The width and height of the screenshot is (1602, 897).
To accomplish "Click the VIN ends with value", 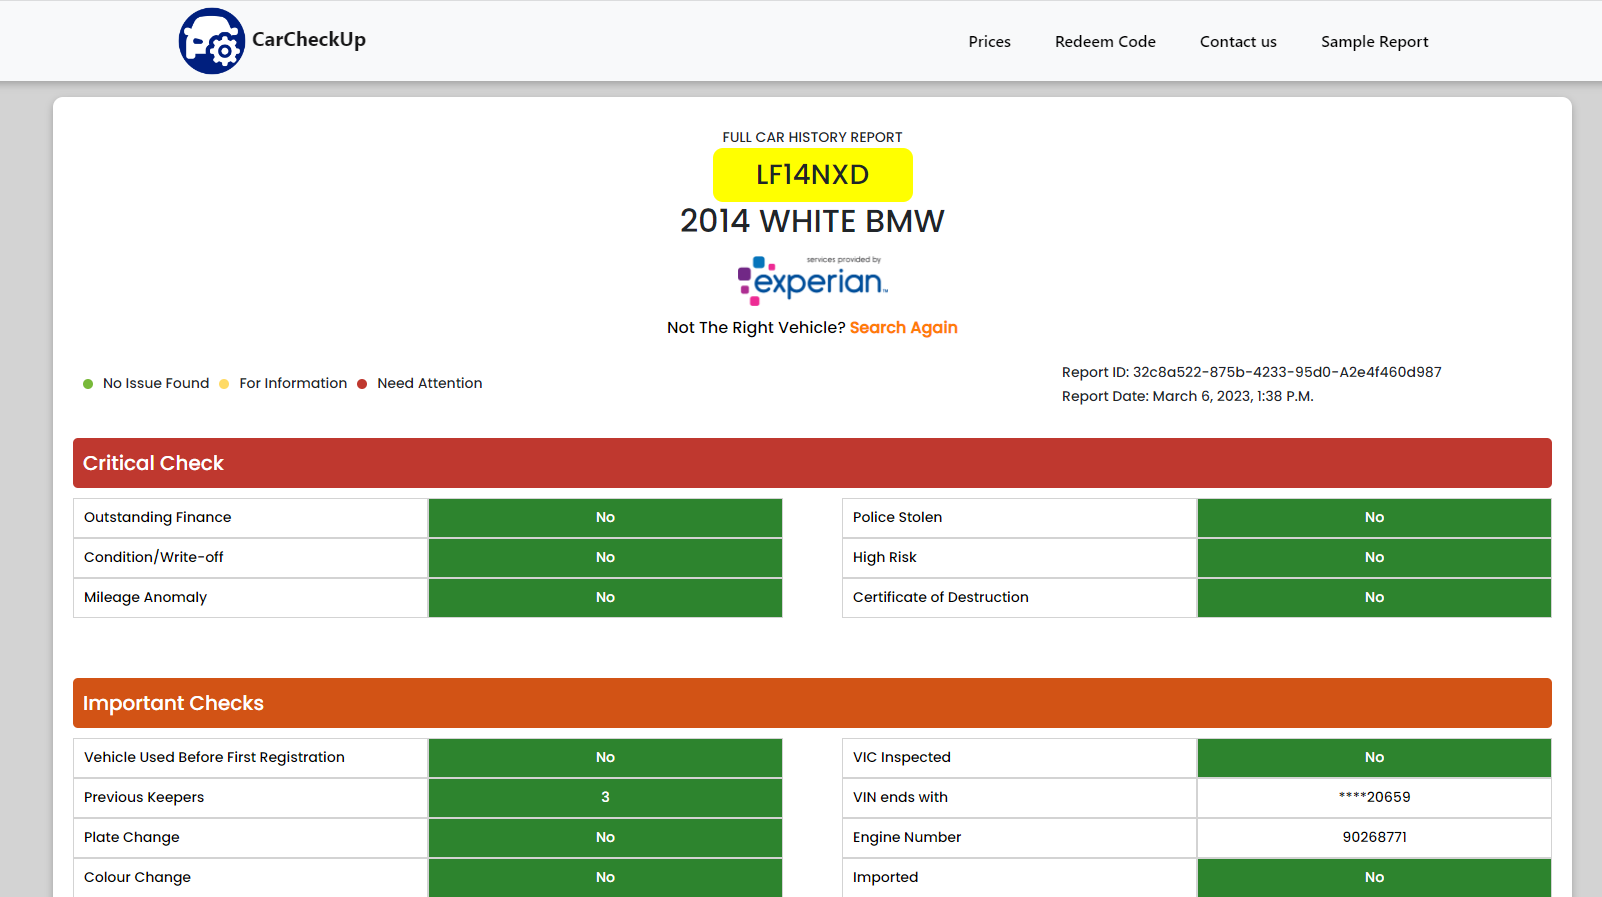I will click(1374, 798).
